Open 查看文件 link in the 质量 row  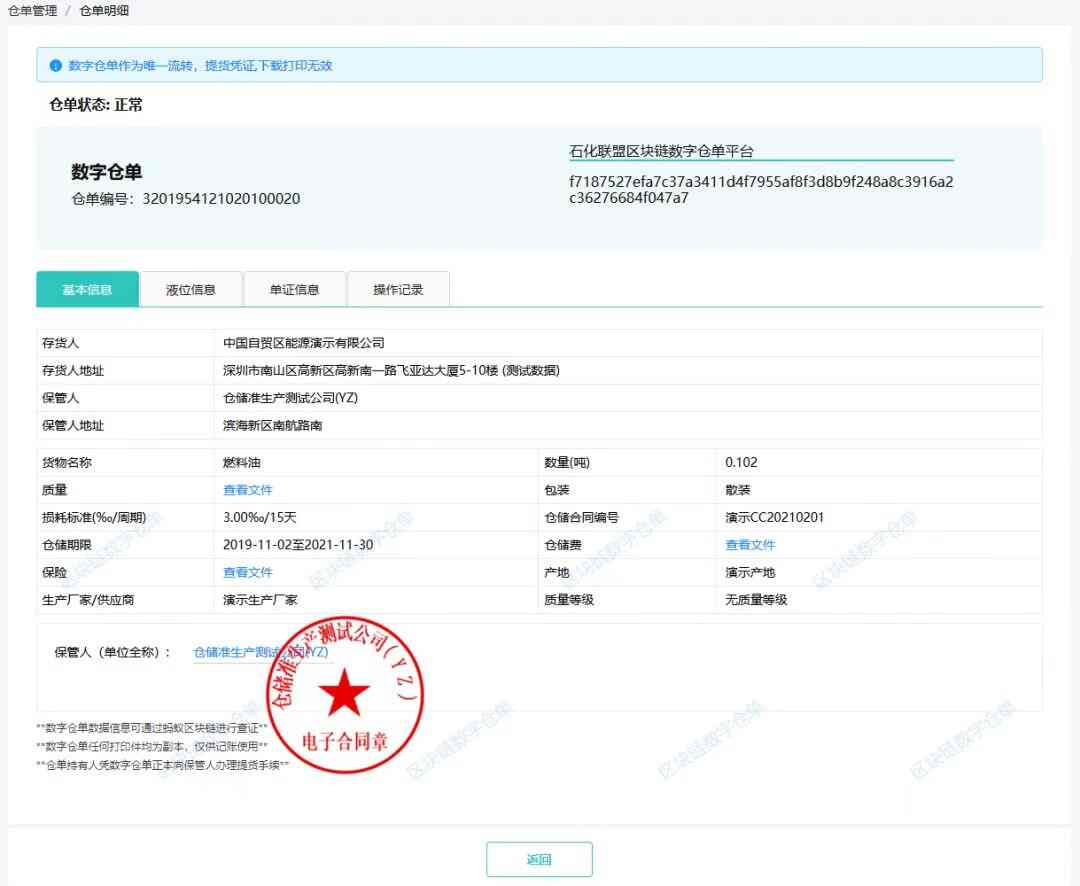(248, 490)
